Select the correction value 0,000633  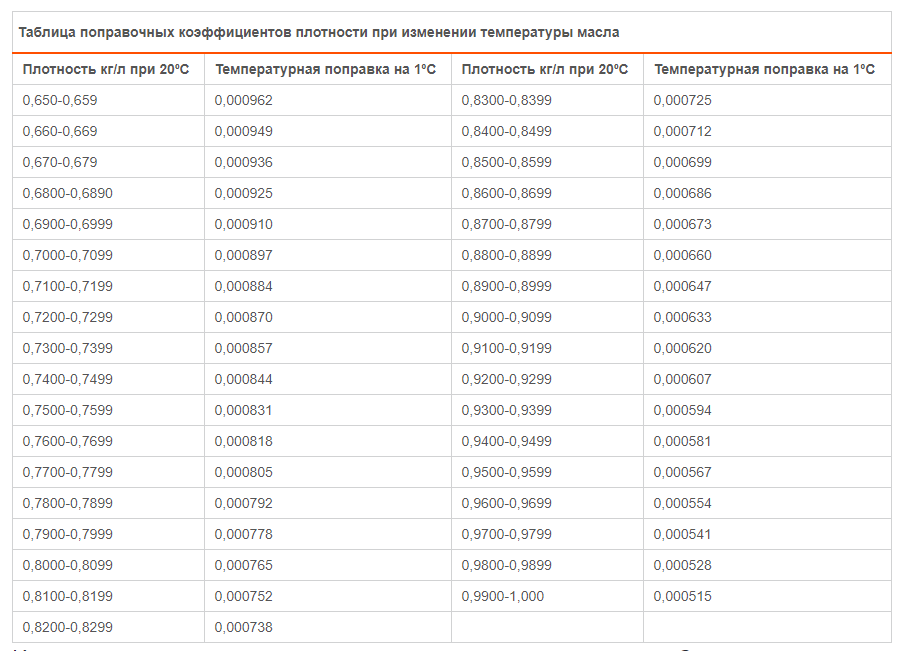(682, 317)
